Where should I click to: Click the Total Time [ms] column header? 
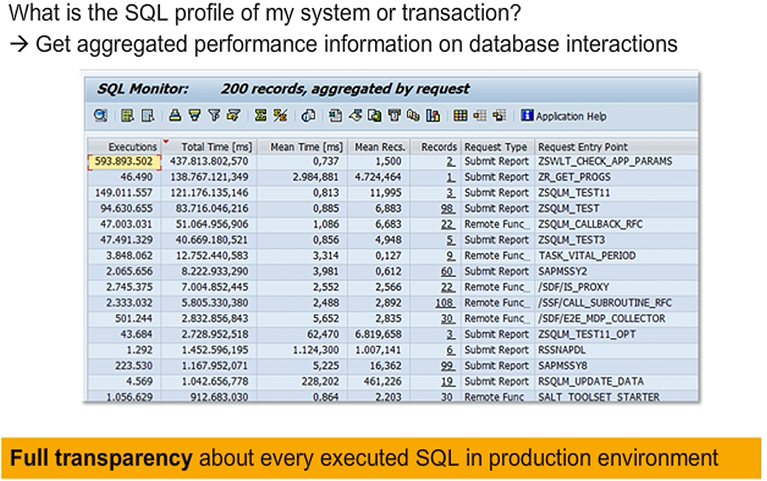pos(208,146)
